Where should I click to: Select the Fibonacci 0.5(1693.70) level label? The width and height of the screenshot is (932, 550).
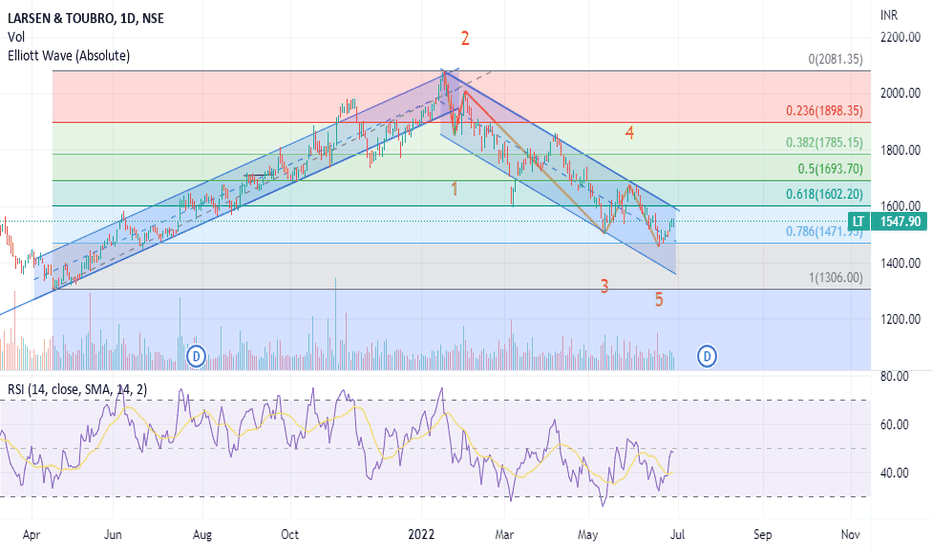[830, 168]
